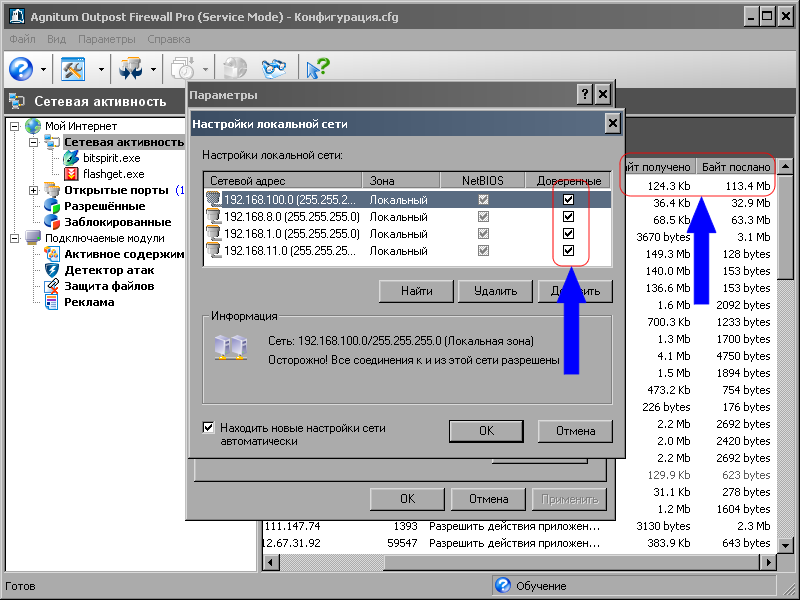Click the Защита файлов plugin icon
This screenshot has width=800, height=600.
52,286
